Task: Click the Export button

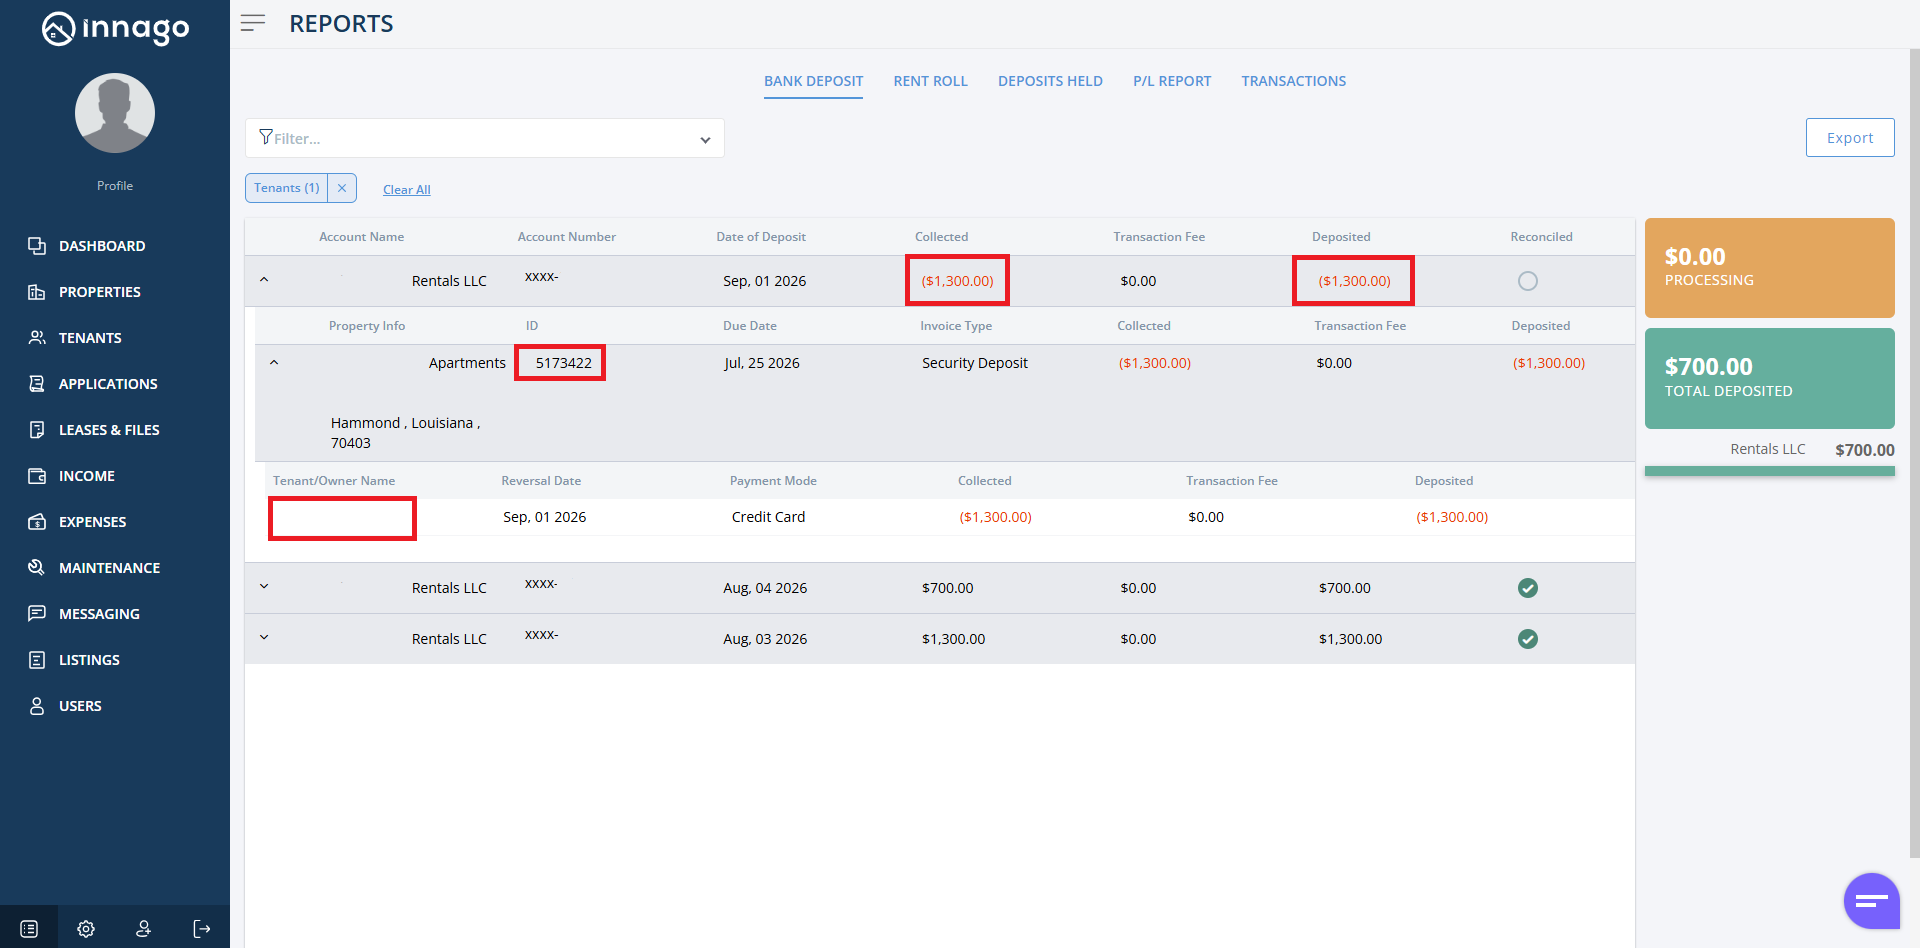Action: [x=1850, y=138]
